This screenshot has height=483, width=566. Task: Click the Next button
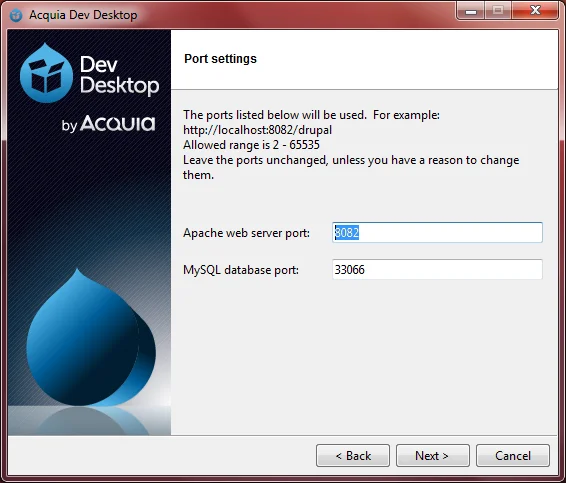coord(432,456)
